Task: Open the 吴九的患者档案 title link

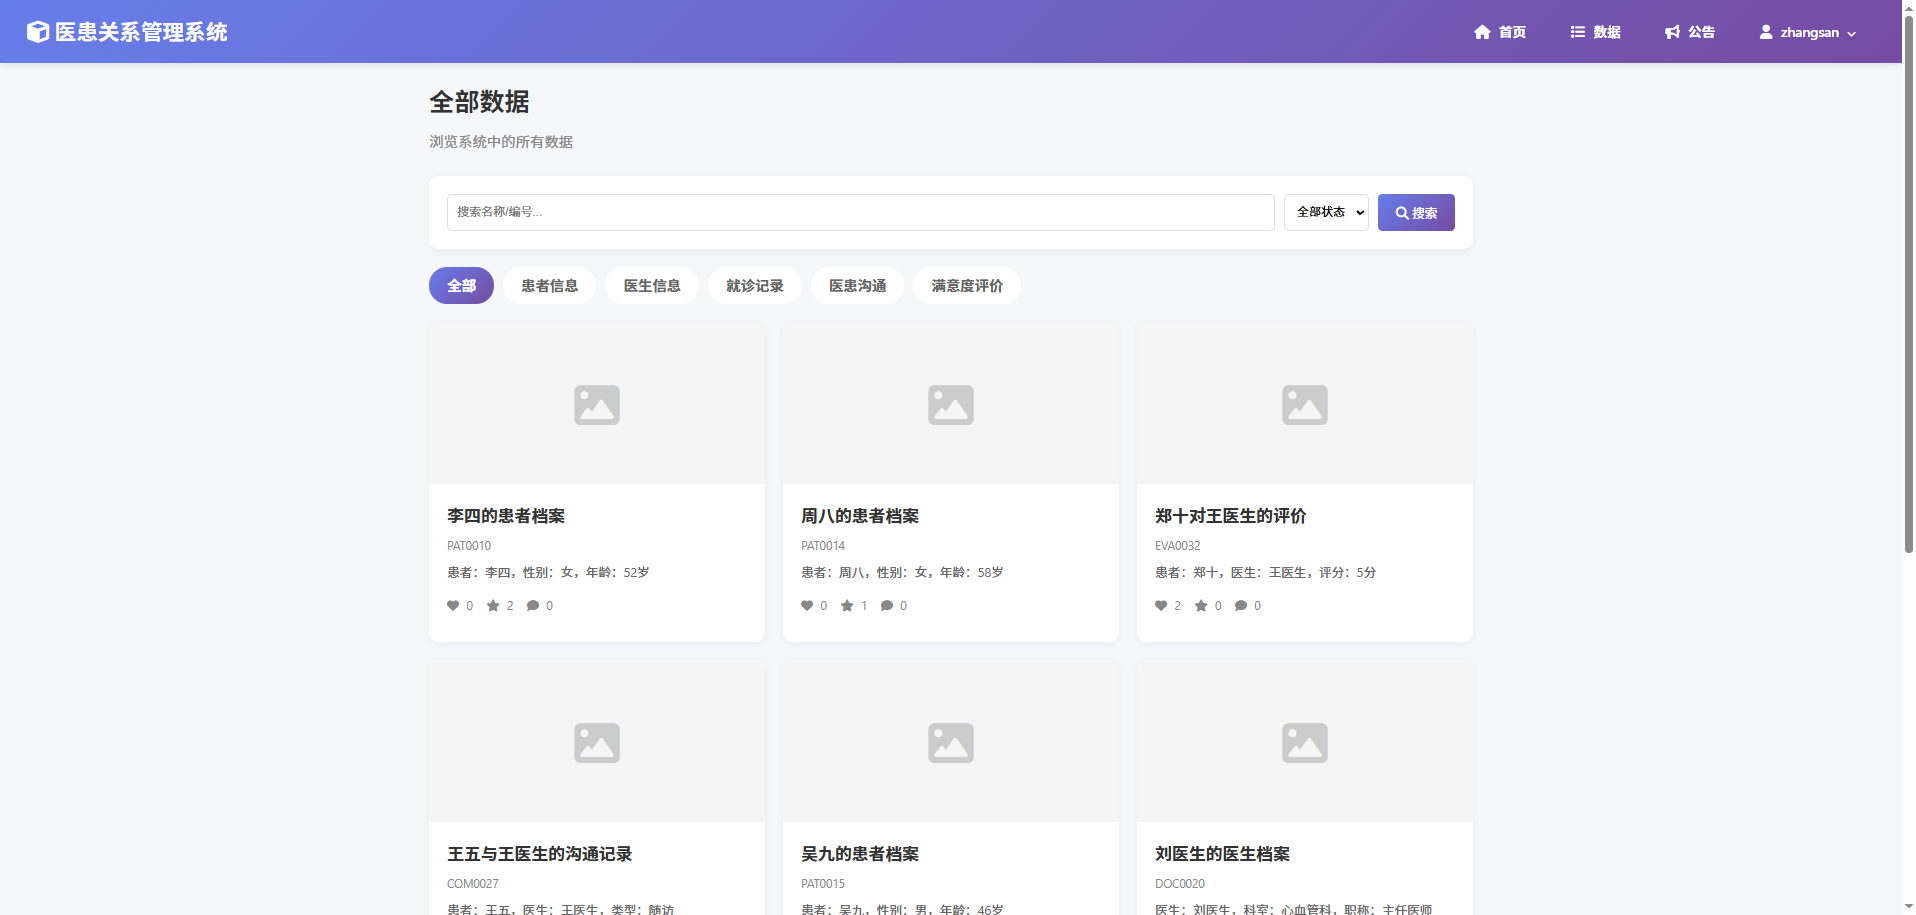Action: click(860, 854)
